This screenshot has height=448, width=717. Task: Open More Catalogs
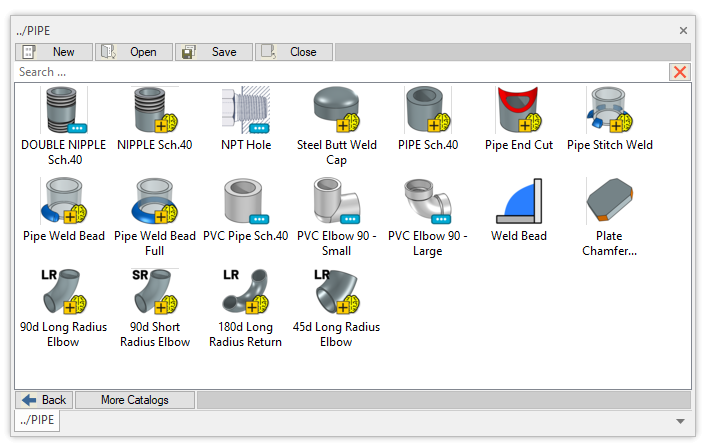[135, 400]
